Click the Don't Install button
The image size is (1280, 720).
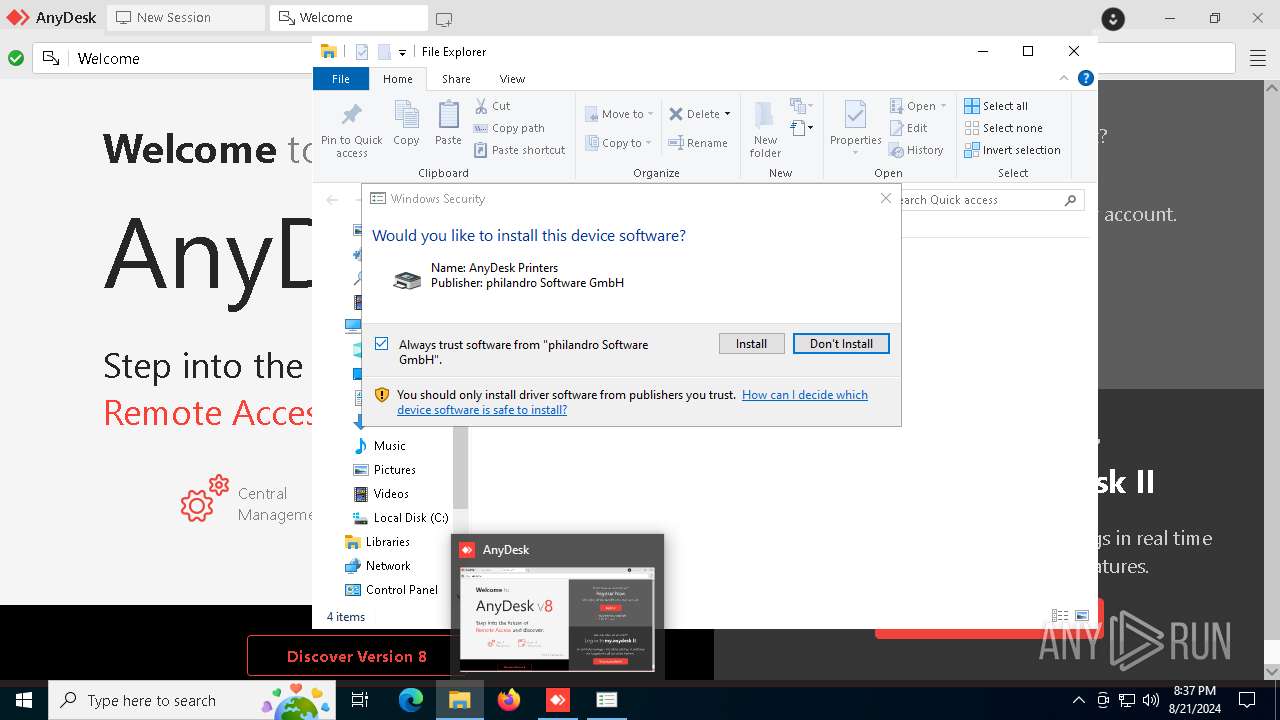[x=841, y=343]
